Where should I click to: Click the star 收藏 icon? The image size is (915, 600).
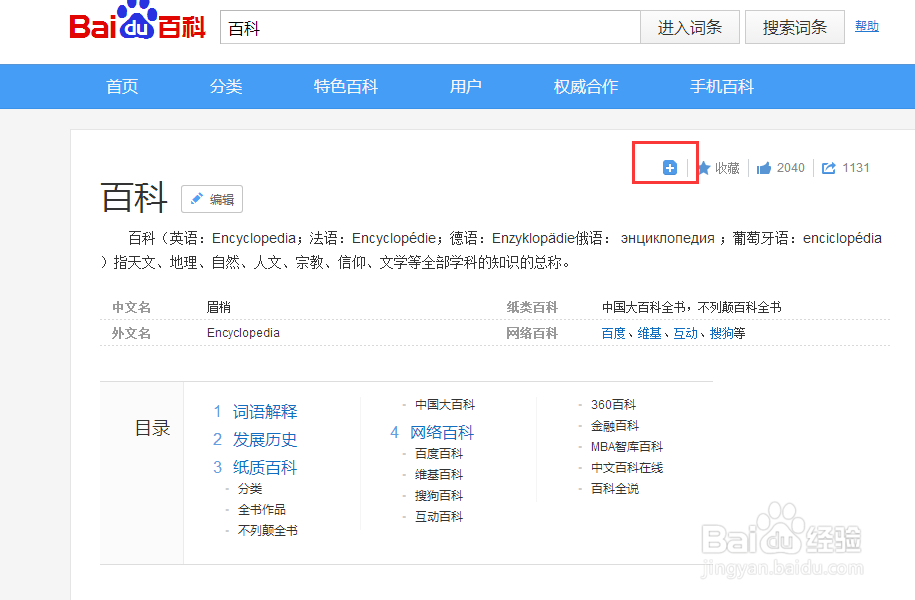point(704,168)
